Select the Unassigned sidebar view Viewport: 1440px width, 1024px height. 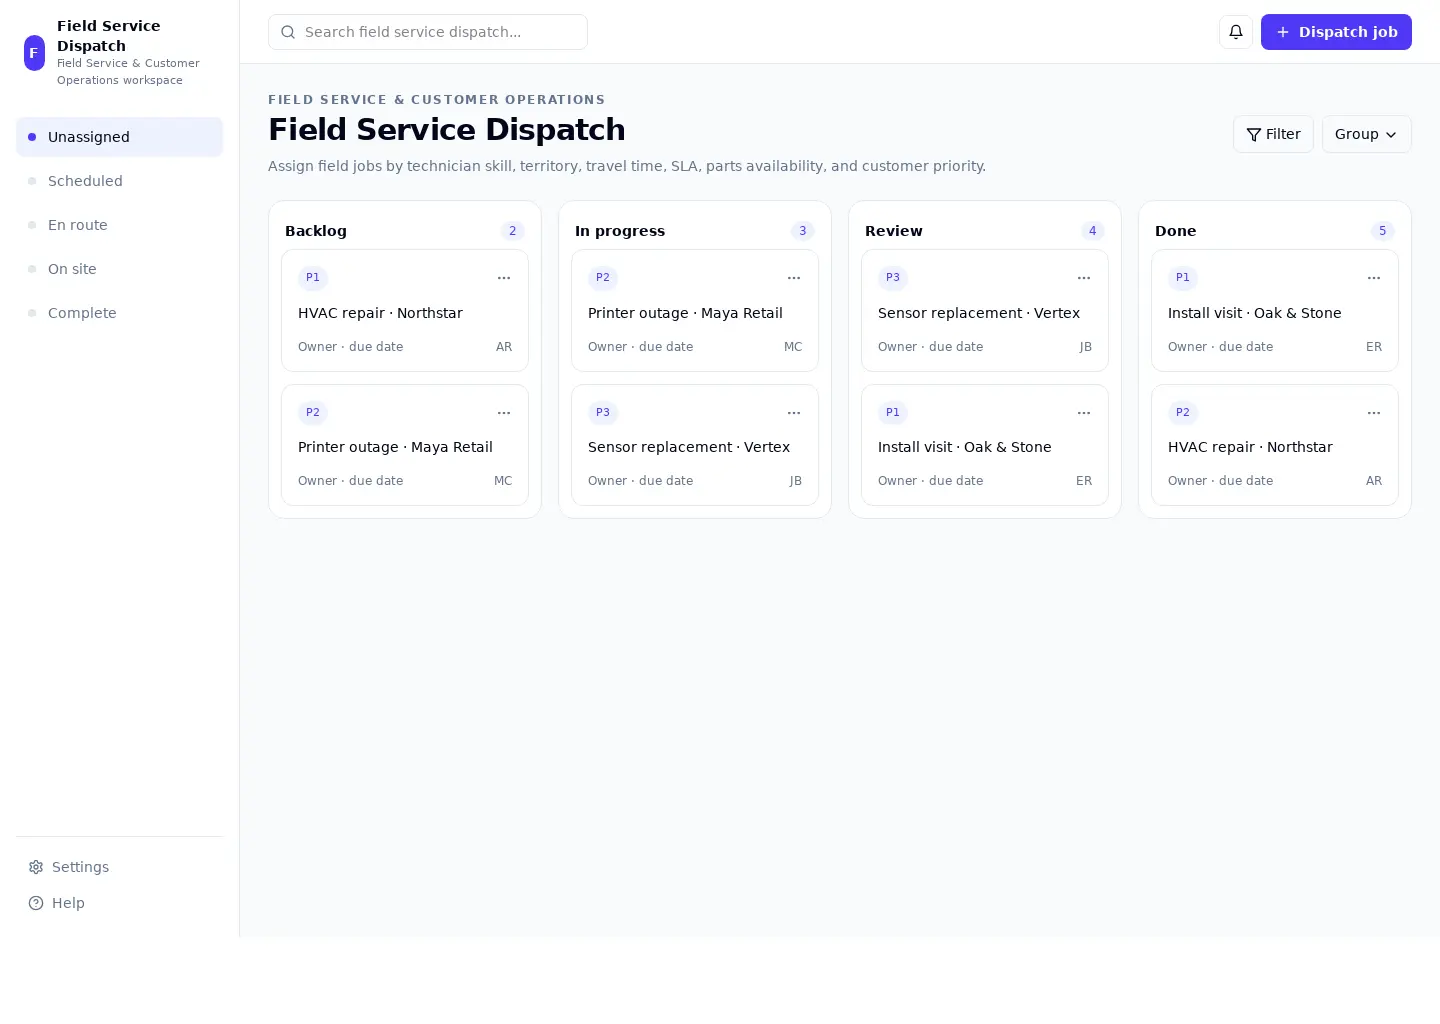click(x=119, y=137)
